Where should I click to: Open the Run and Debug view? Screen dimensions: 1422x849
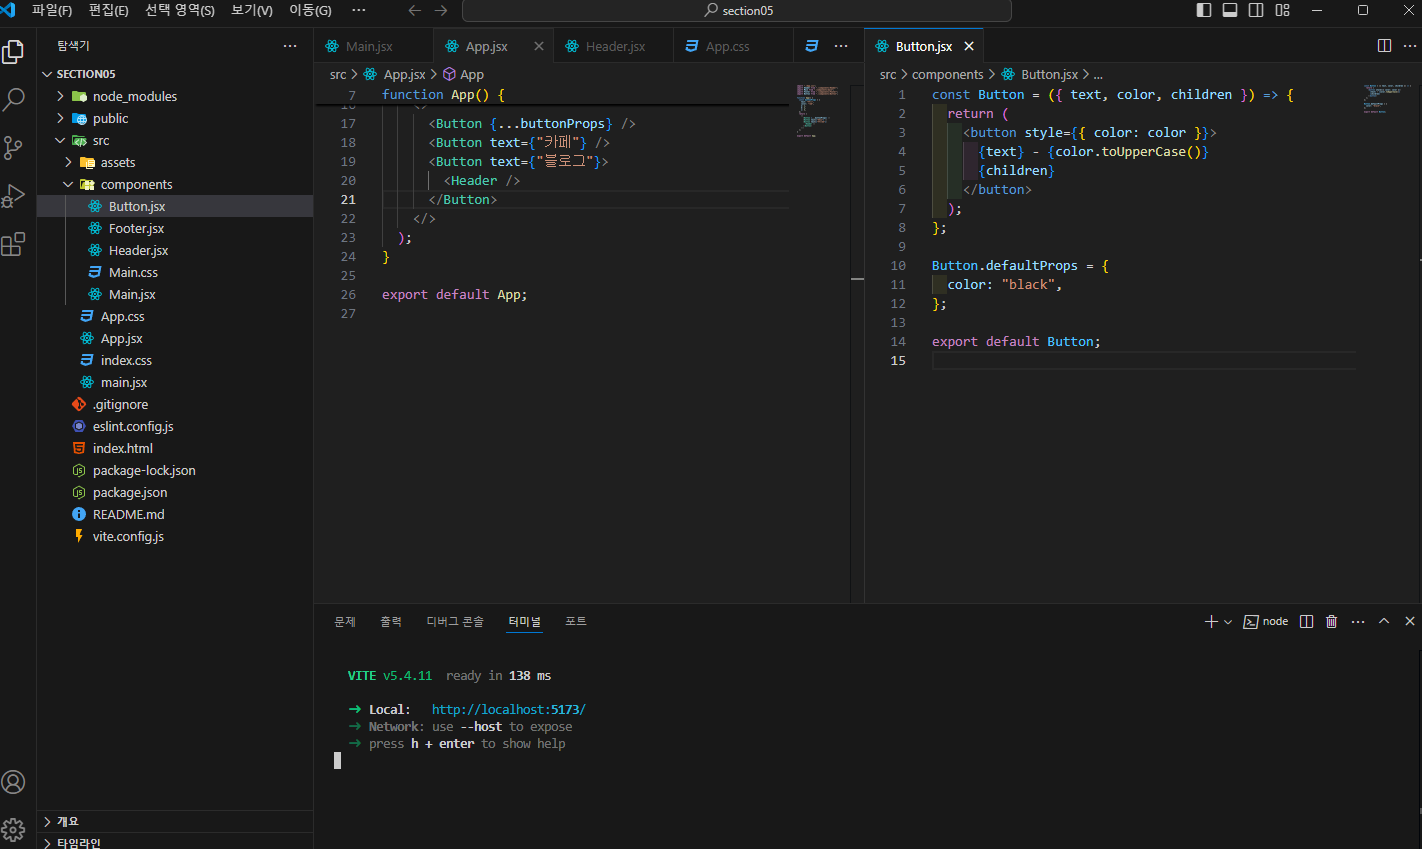pyautogui.click(x=14, y=196)
